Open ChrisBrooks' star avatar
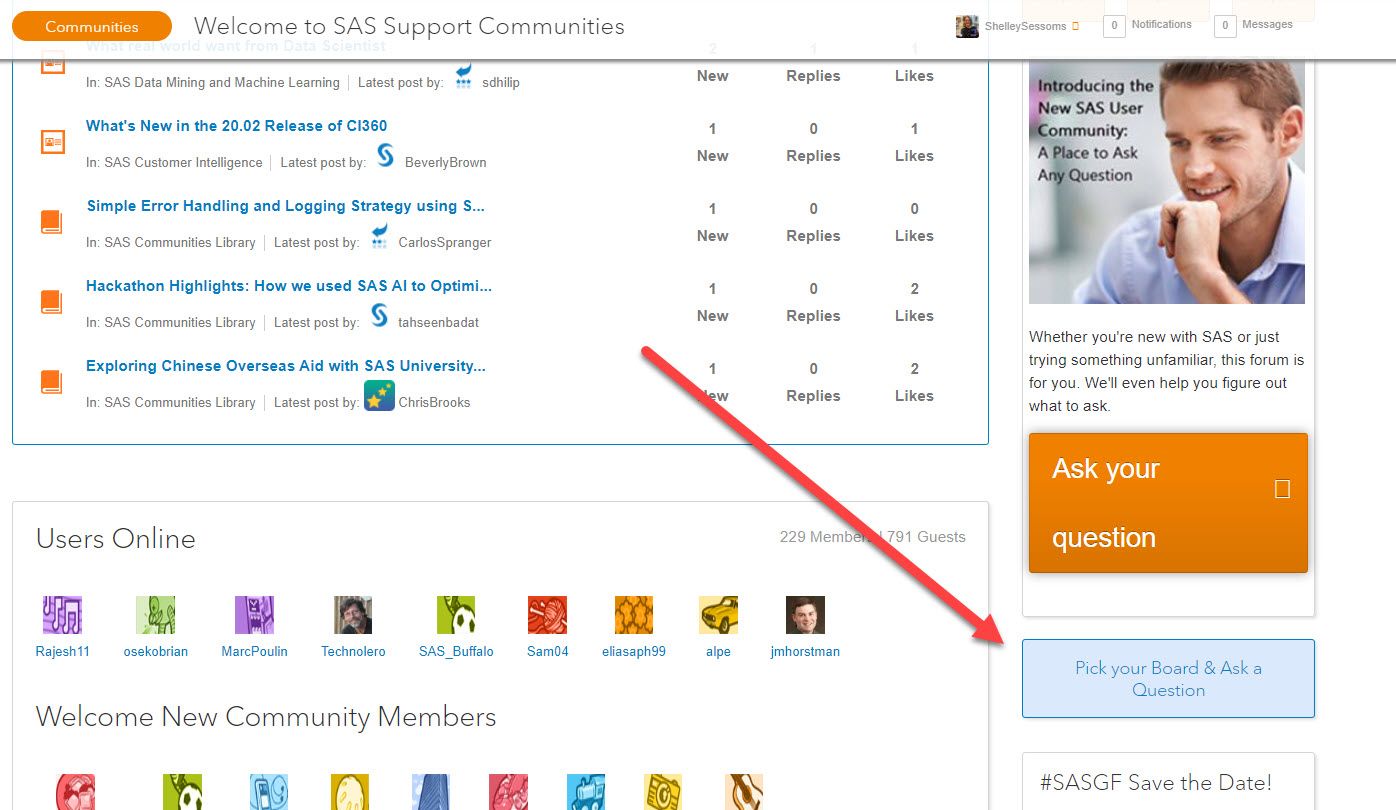The image size is (1396, 810). tap(378, 396)
